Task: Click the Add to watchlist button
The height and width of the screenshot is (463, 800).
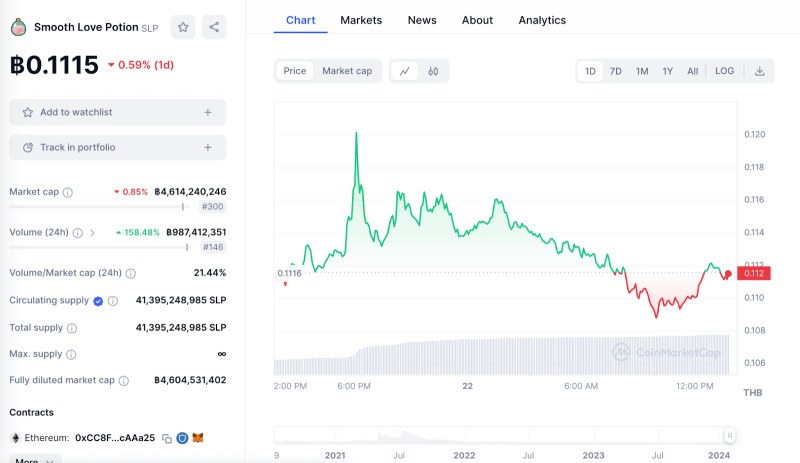Action: (117, 112)
